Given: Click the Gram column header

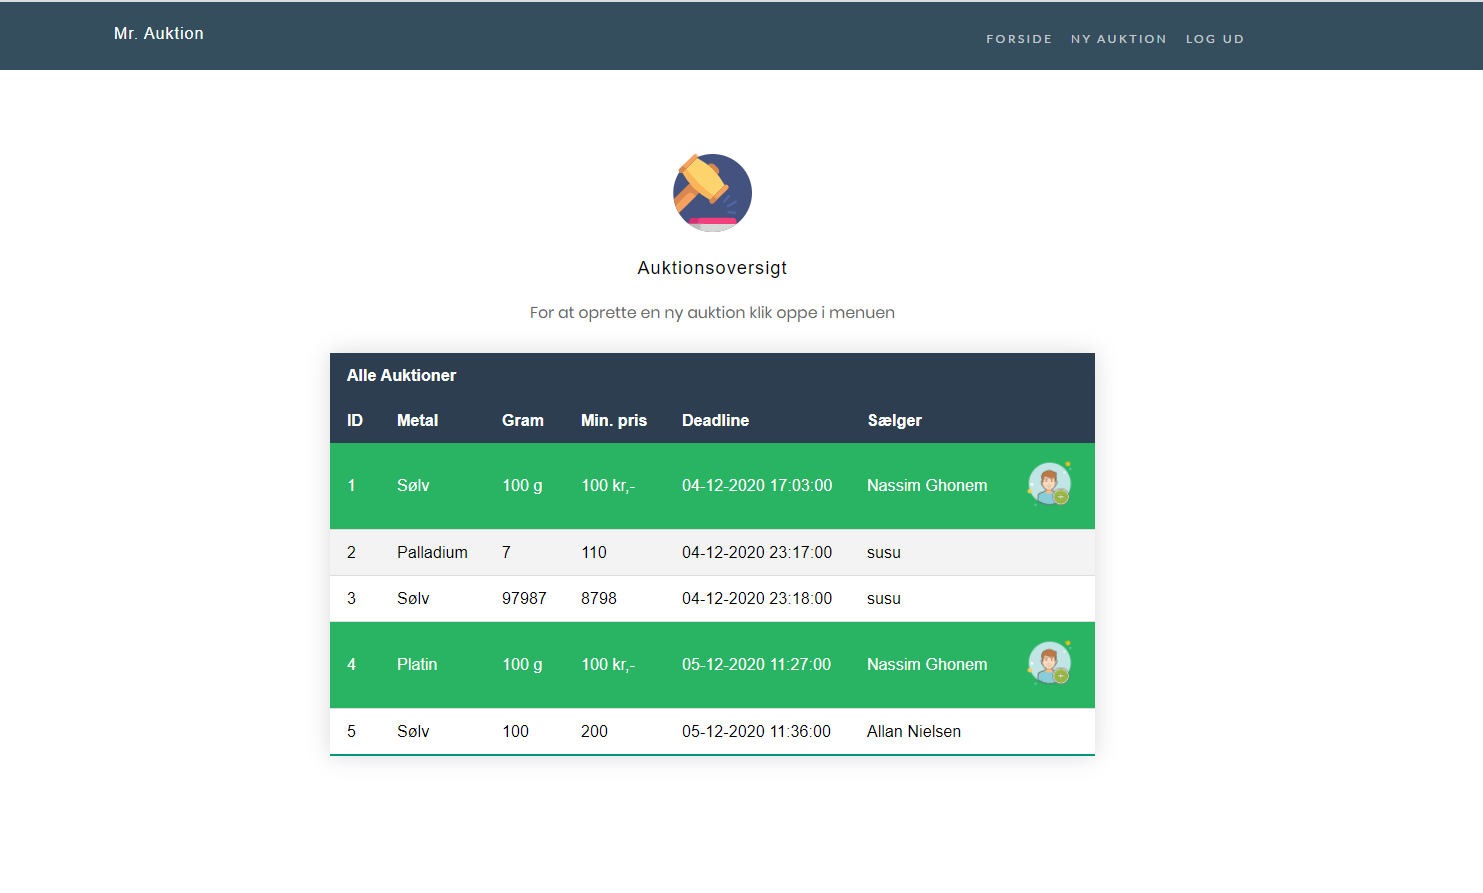Looking at the screenshot, I should (522, 420).
